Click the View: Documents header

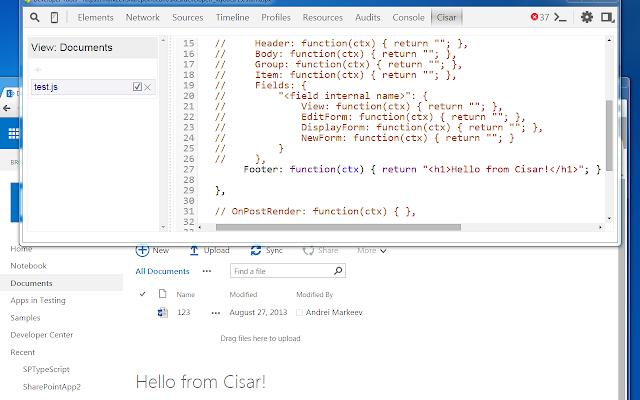click(x=93, y=47)
